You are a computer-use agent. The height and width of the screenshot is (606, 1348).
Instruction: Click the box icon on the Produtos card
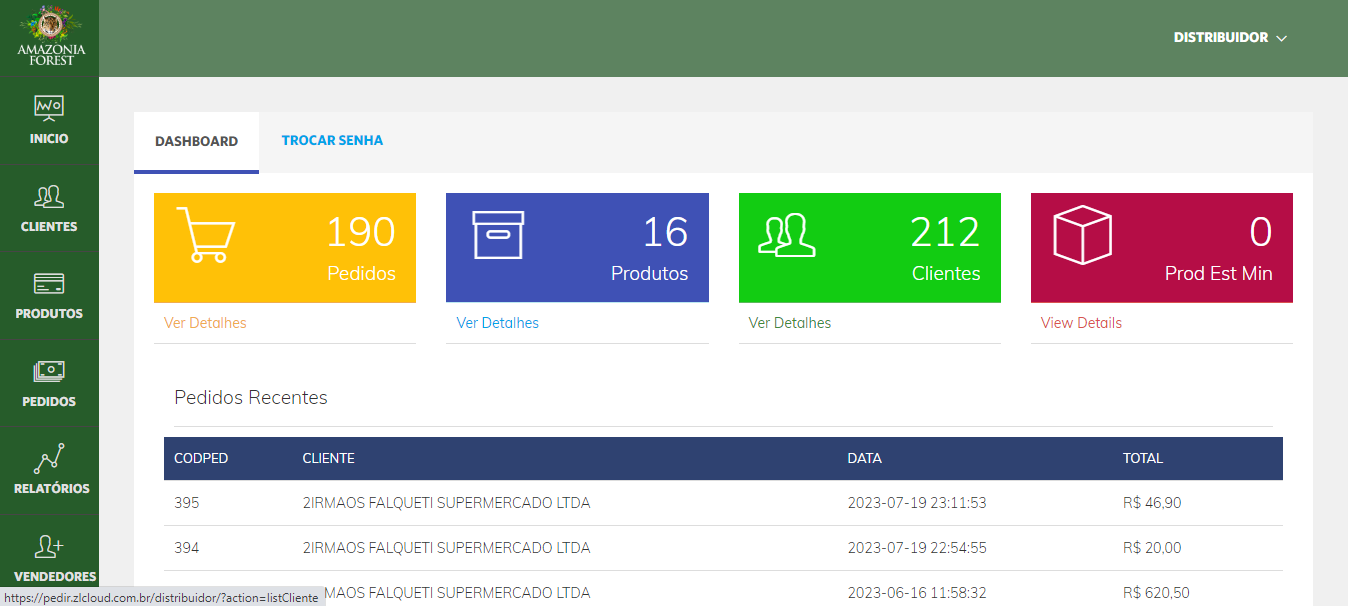coord(497,233)
